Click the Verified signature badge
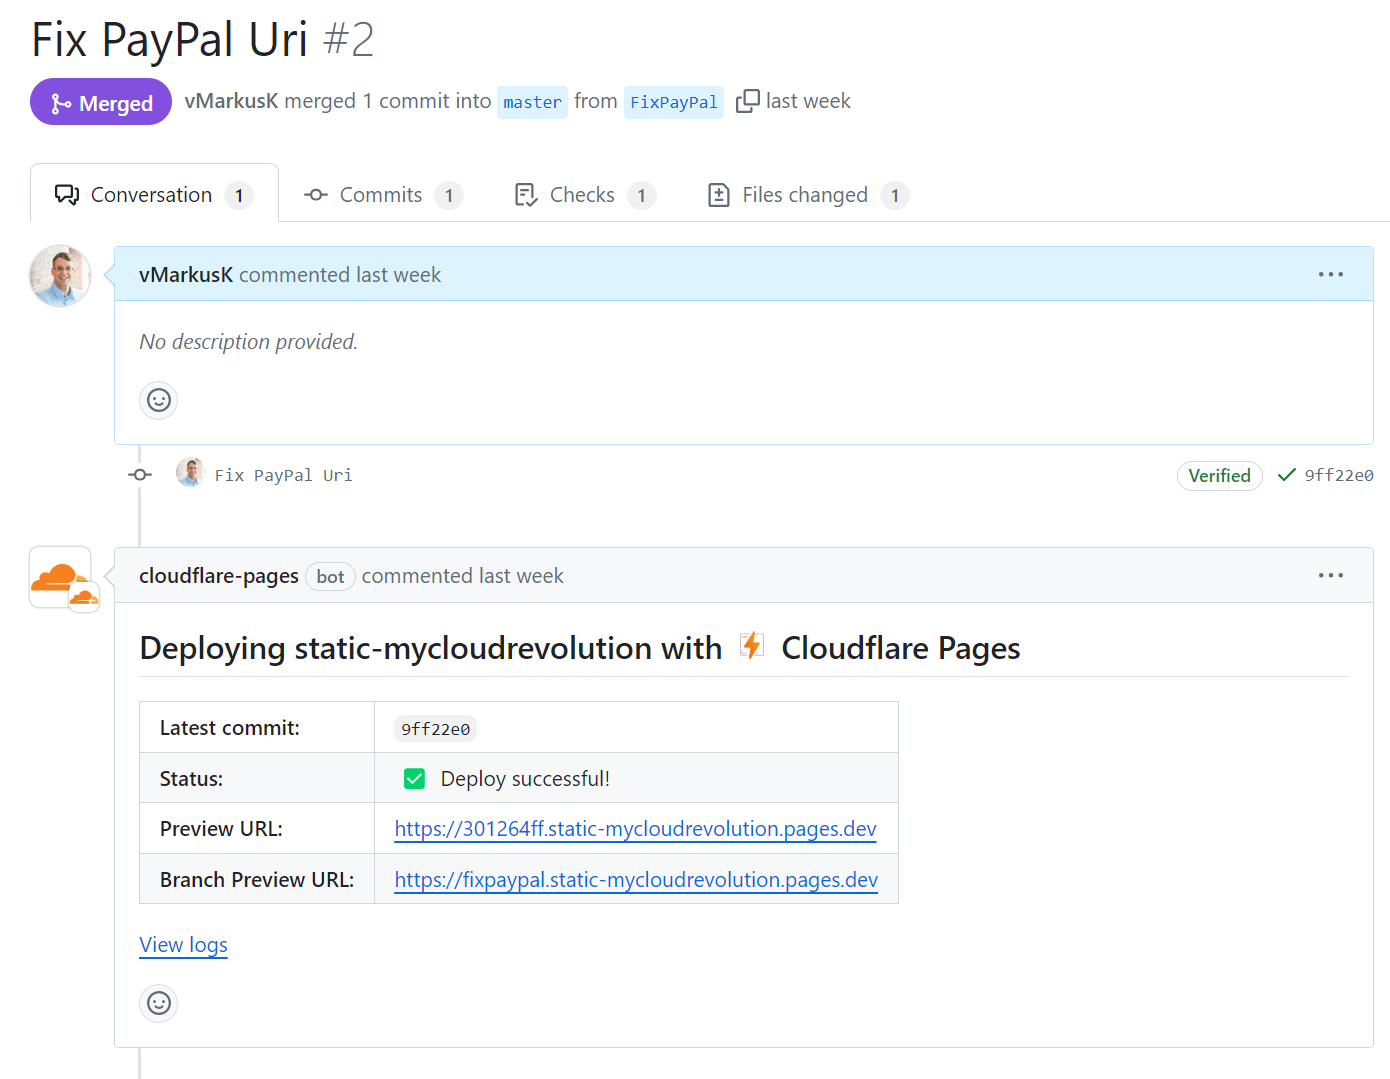This screenshot has width=1390, height=1079. pyautogui.click(x=1219, y=476)
